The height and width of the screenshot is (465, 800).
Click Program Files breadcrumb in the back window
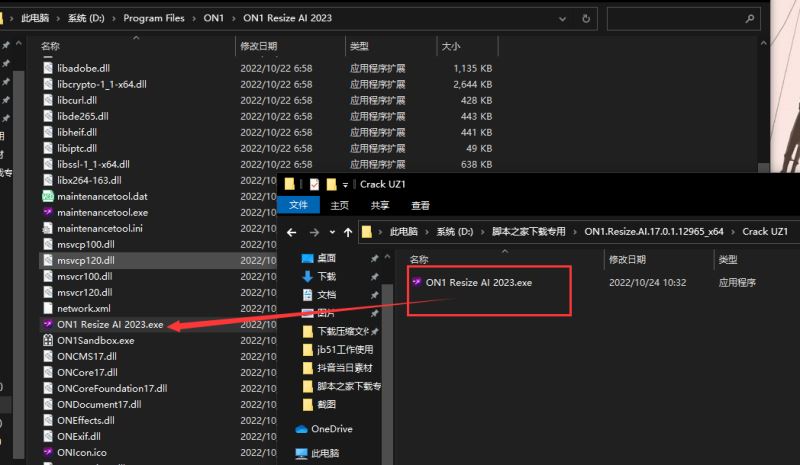coord(154,18)
